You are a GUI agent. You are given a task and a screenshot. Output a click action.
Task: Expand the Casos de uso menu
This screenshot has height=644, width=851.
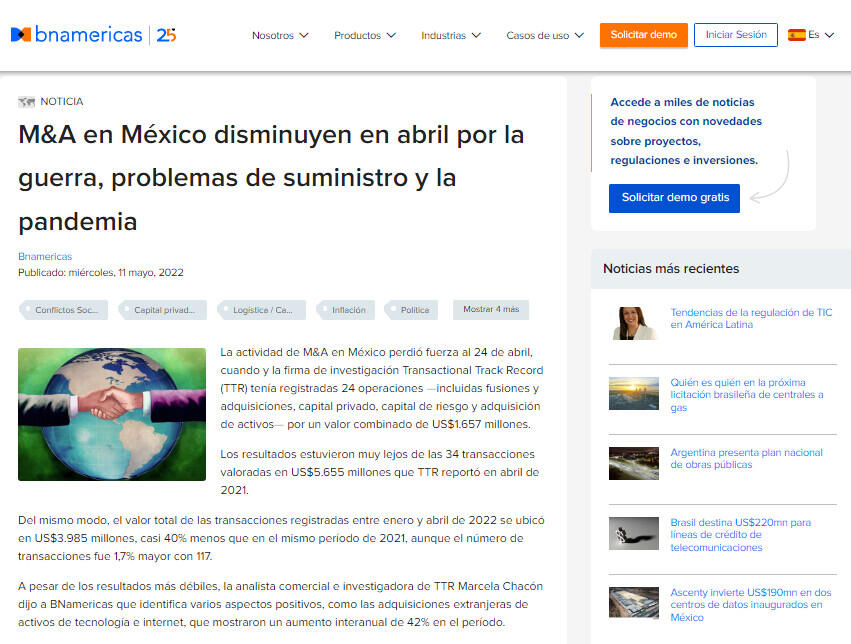click(x=545, y=36)
